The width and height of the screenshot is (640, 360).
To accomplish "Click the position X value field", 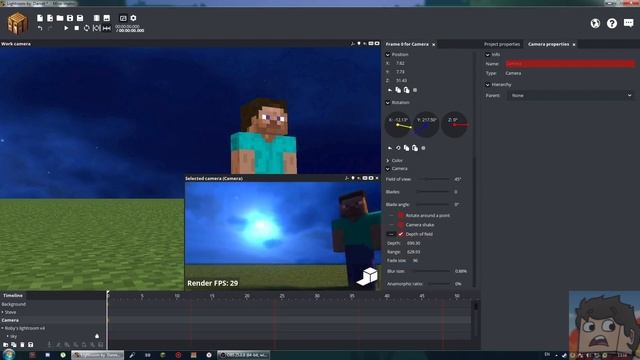I will click(400, 63).
